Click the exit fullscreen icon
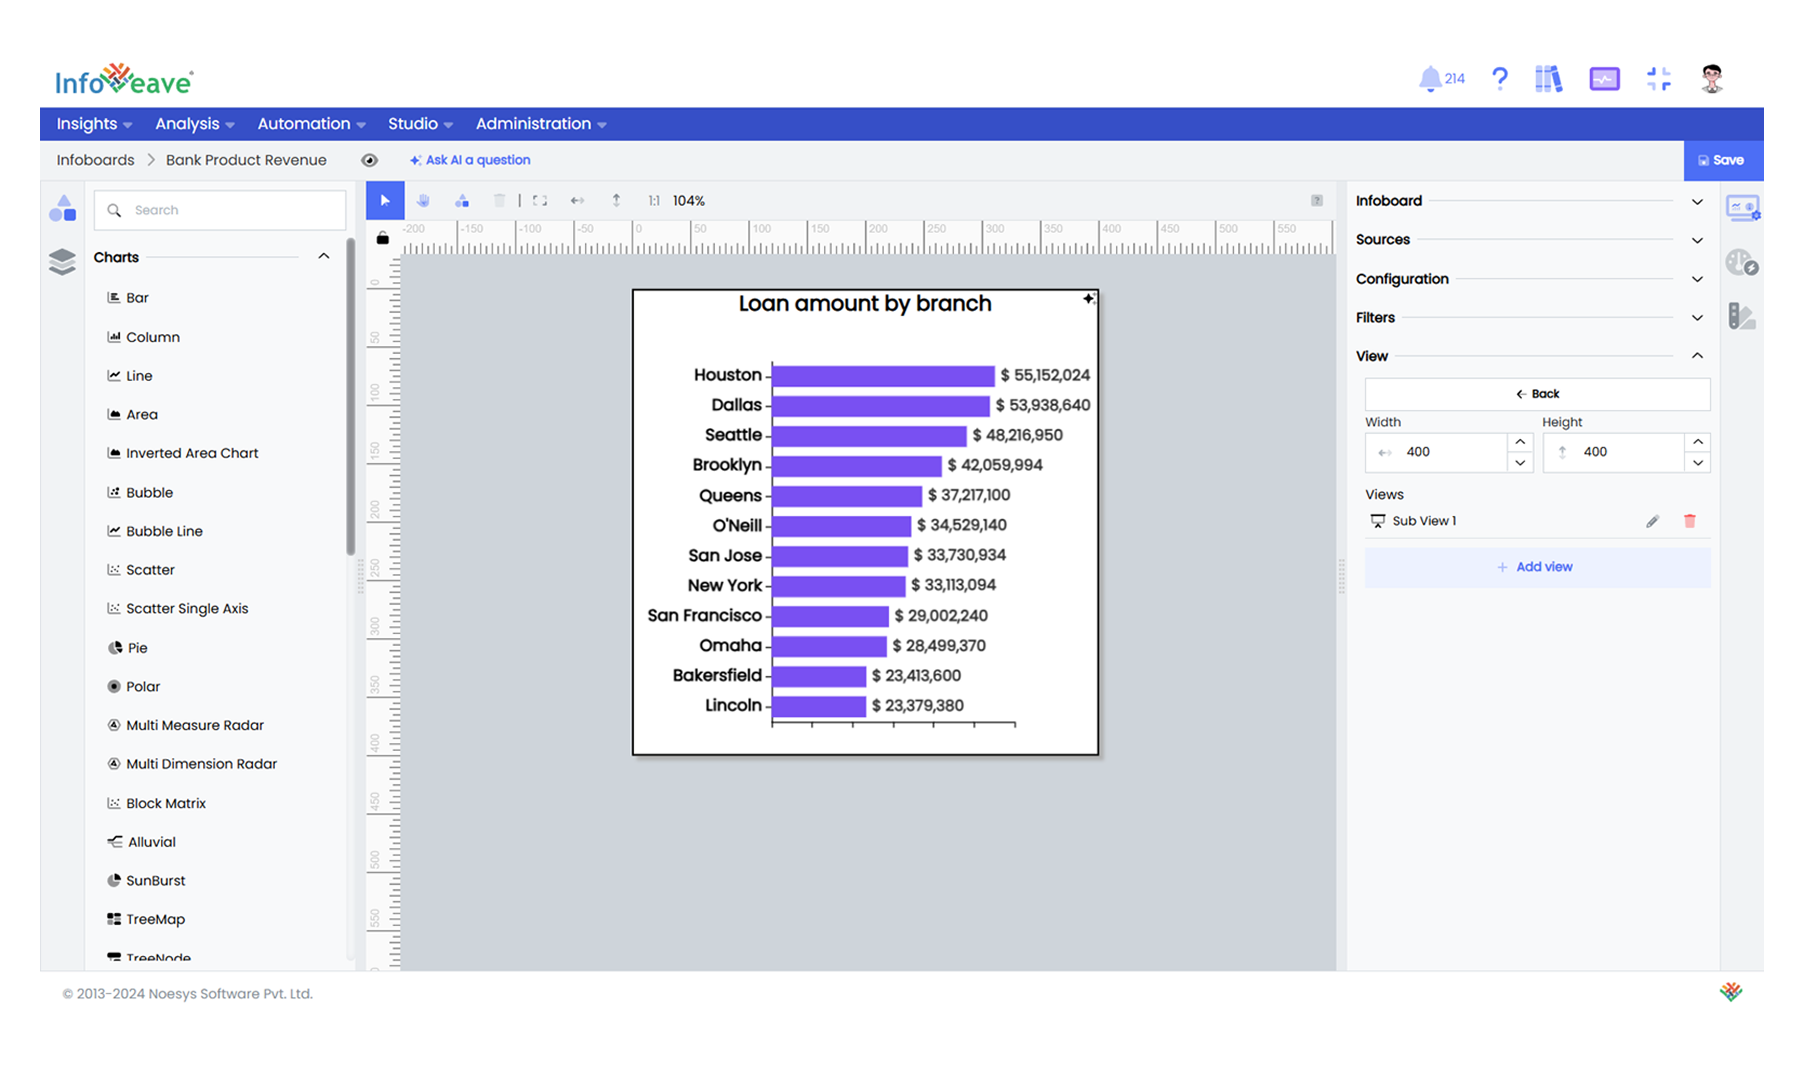The image size is (1810, 1072). 1658,79
